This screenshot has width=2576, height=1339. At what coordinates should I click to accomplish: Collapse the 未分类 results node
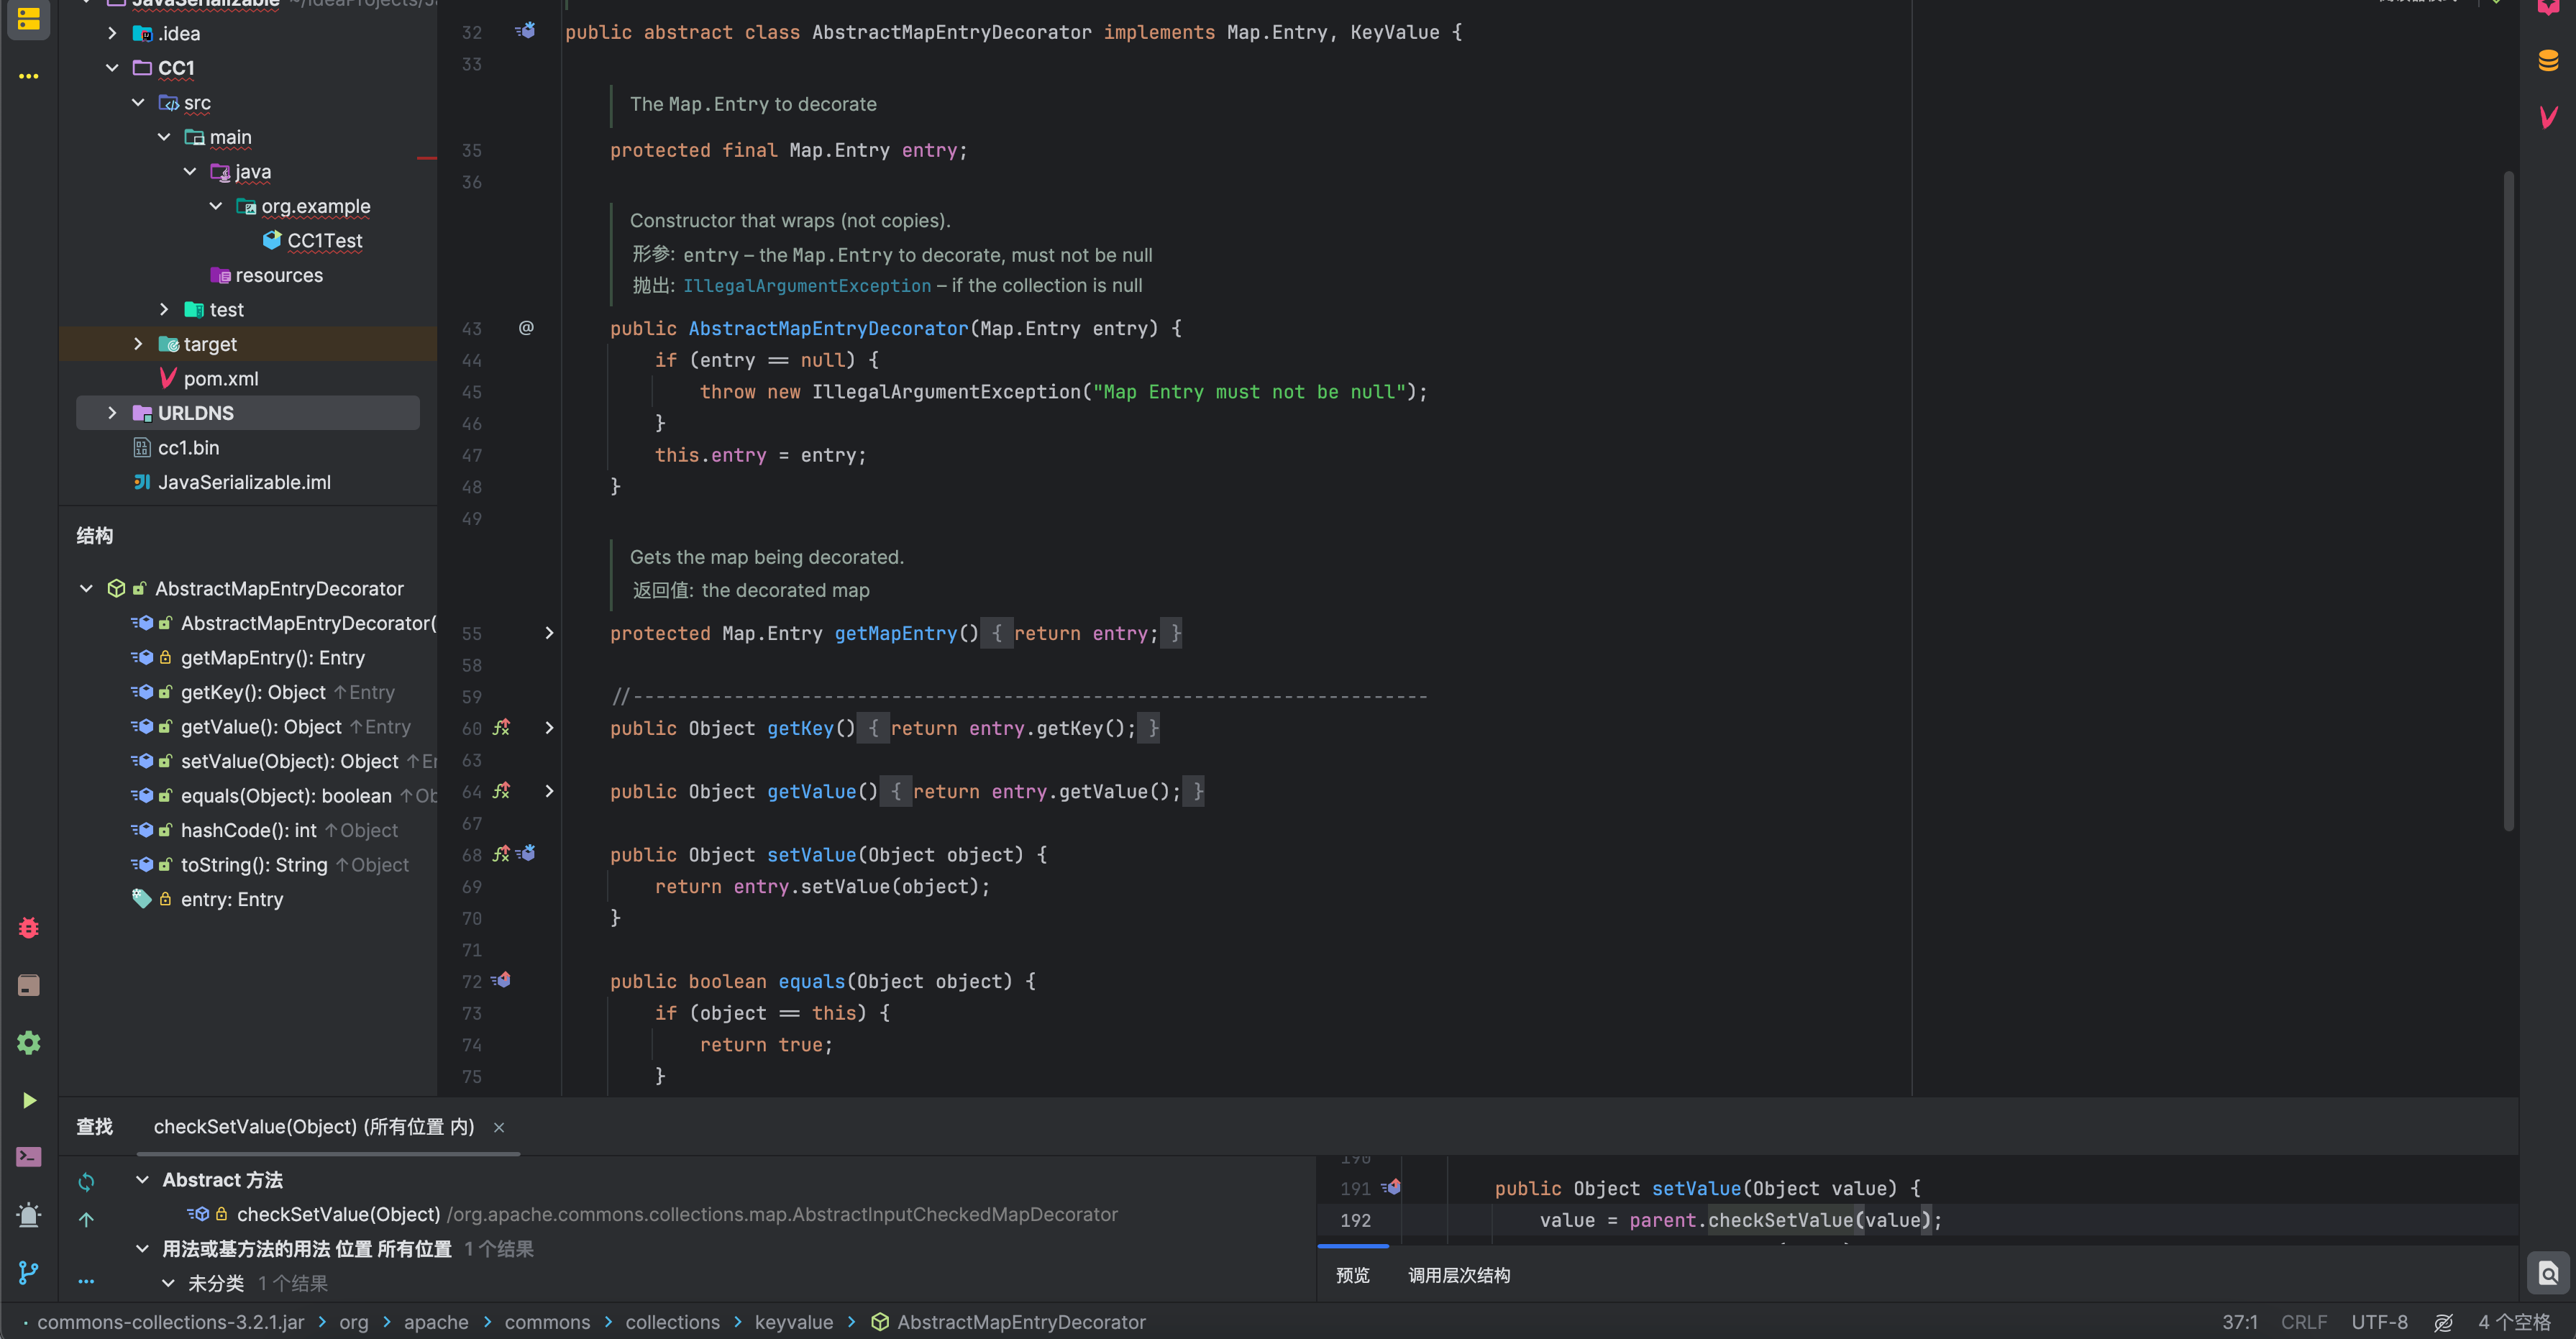point(168,1283)
